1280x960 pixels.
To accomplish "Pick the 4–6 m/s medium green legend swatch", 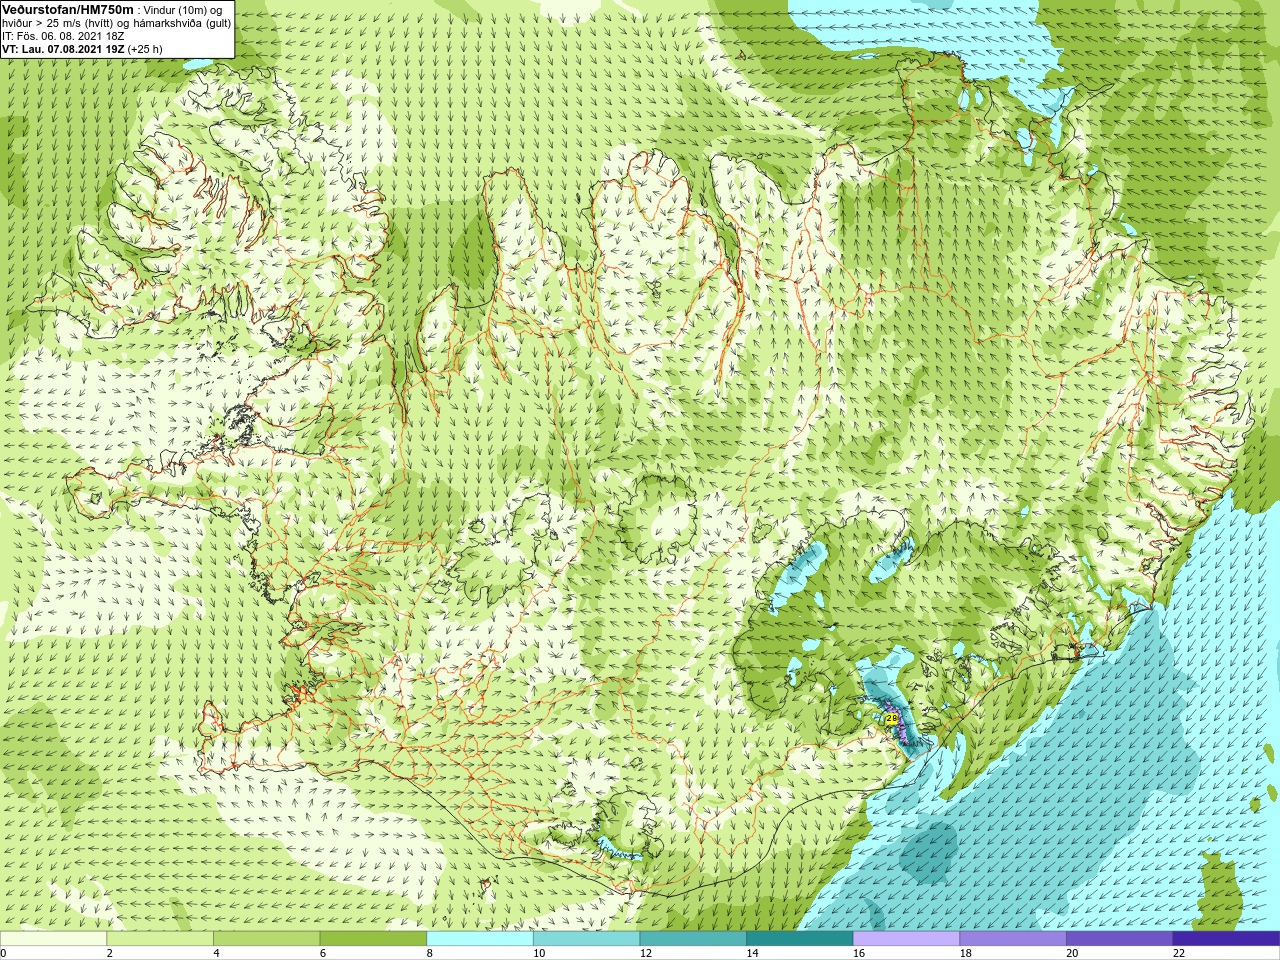I will coord(266,938).
